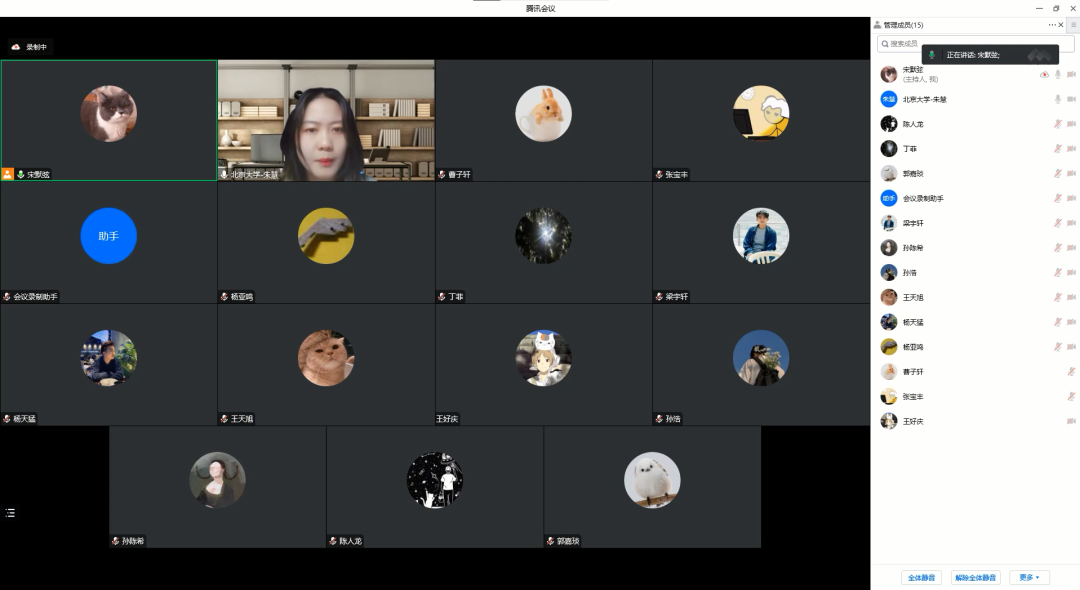Viewport: 1080px width, 590px height.
Task: Expand the 更多 dropdown button
Action: tap(1029, 577)
